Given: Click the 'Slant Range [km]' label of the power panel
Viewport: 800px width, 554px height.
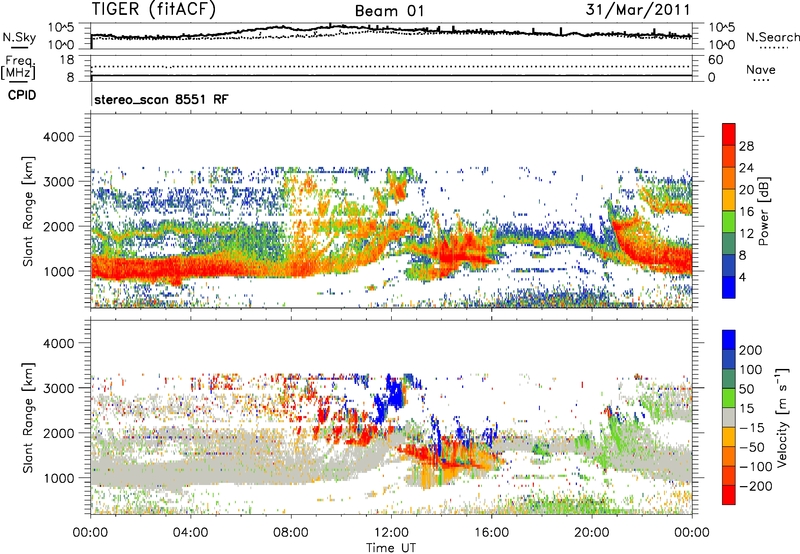Looking at the screenshot, I should (x=28, y=211).
